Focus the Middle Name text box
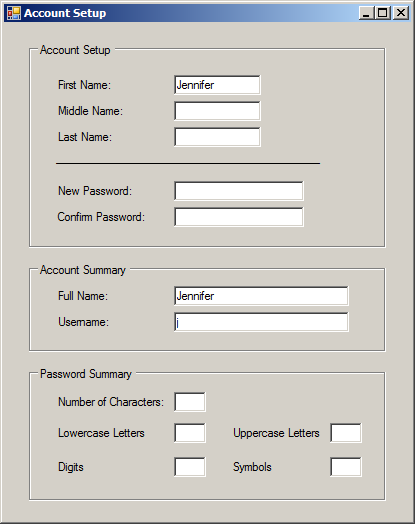The width and height of the screenshot is (415, 524). (x=217, y=111)
